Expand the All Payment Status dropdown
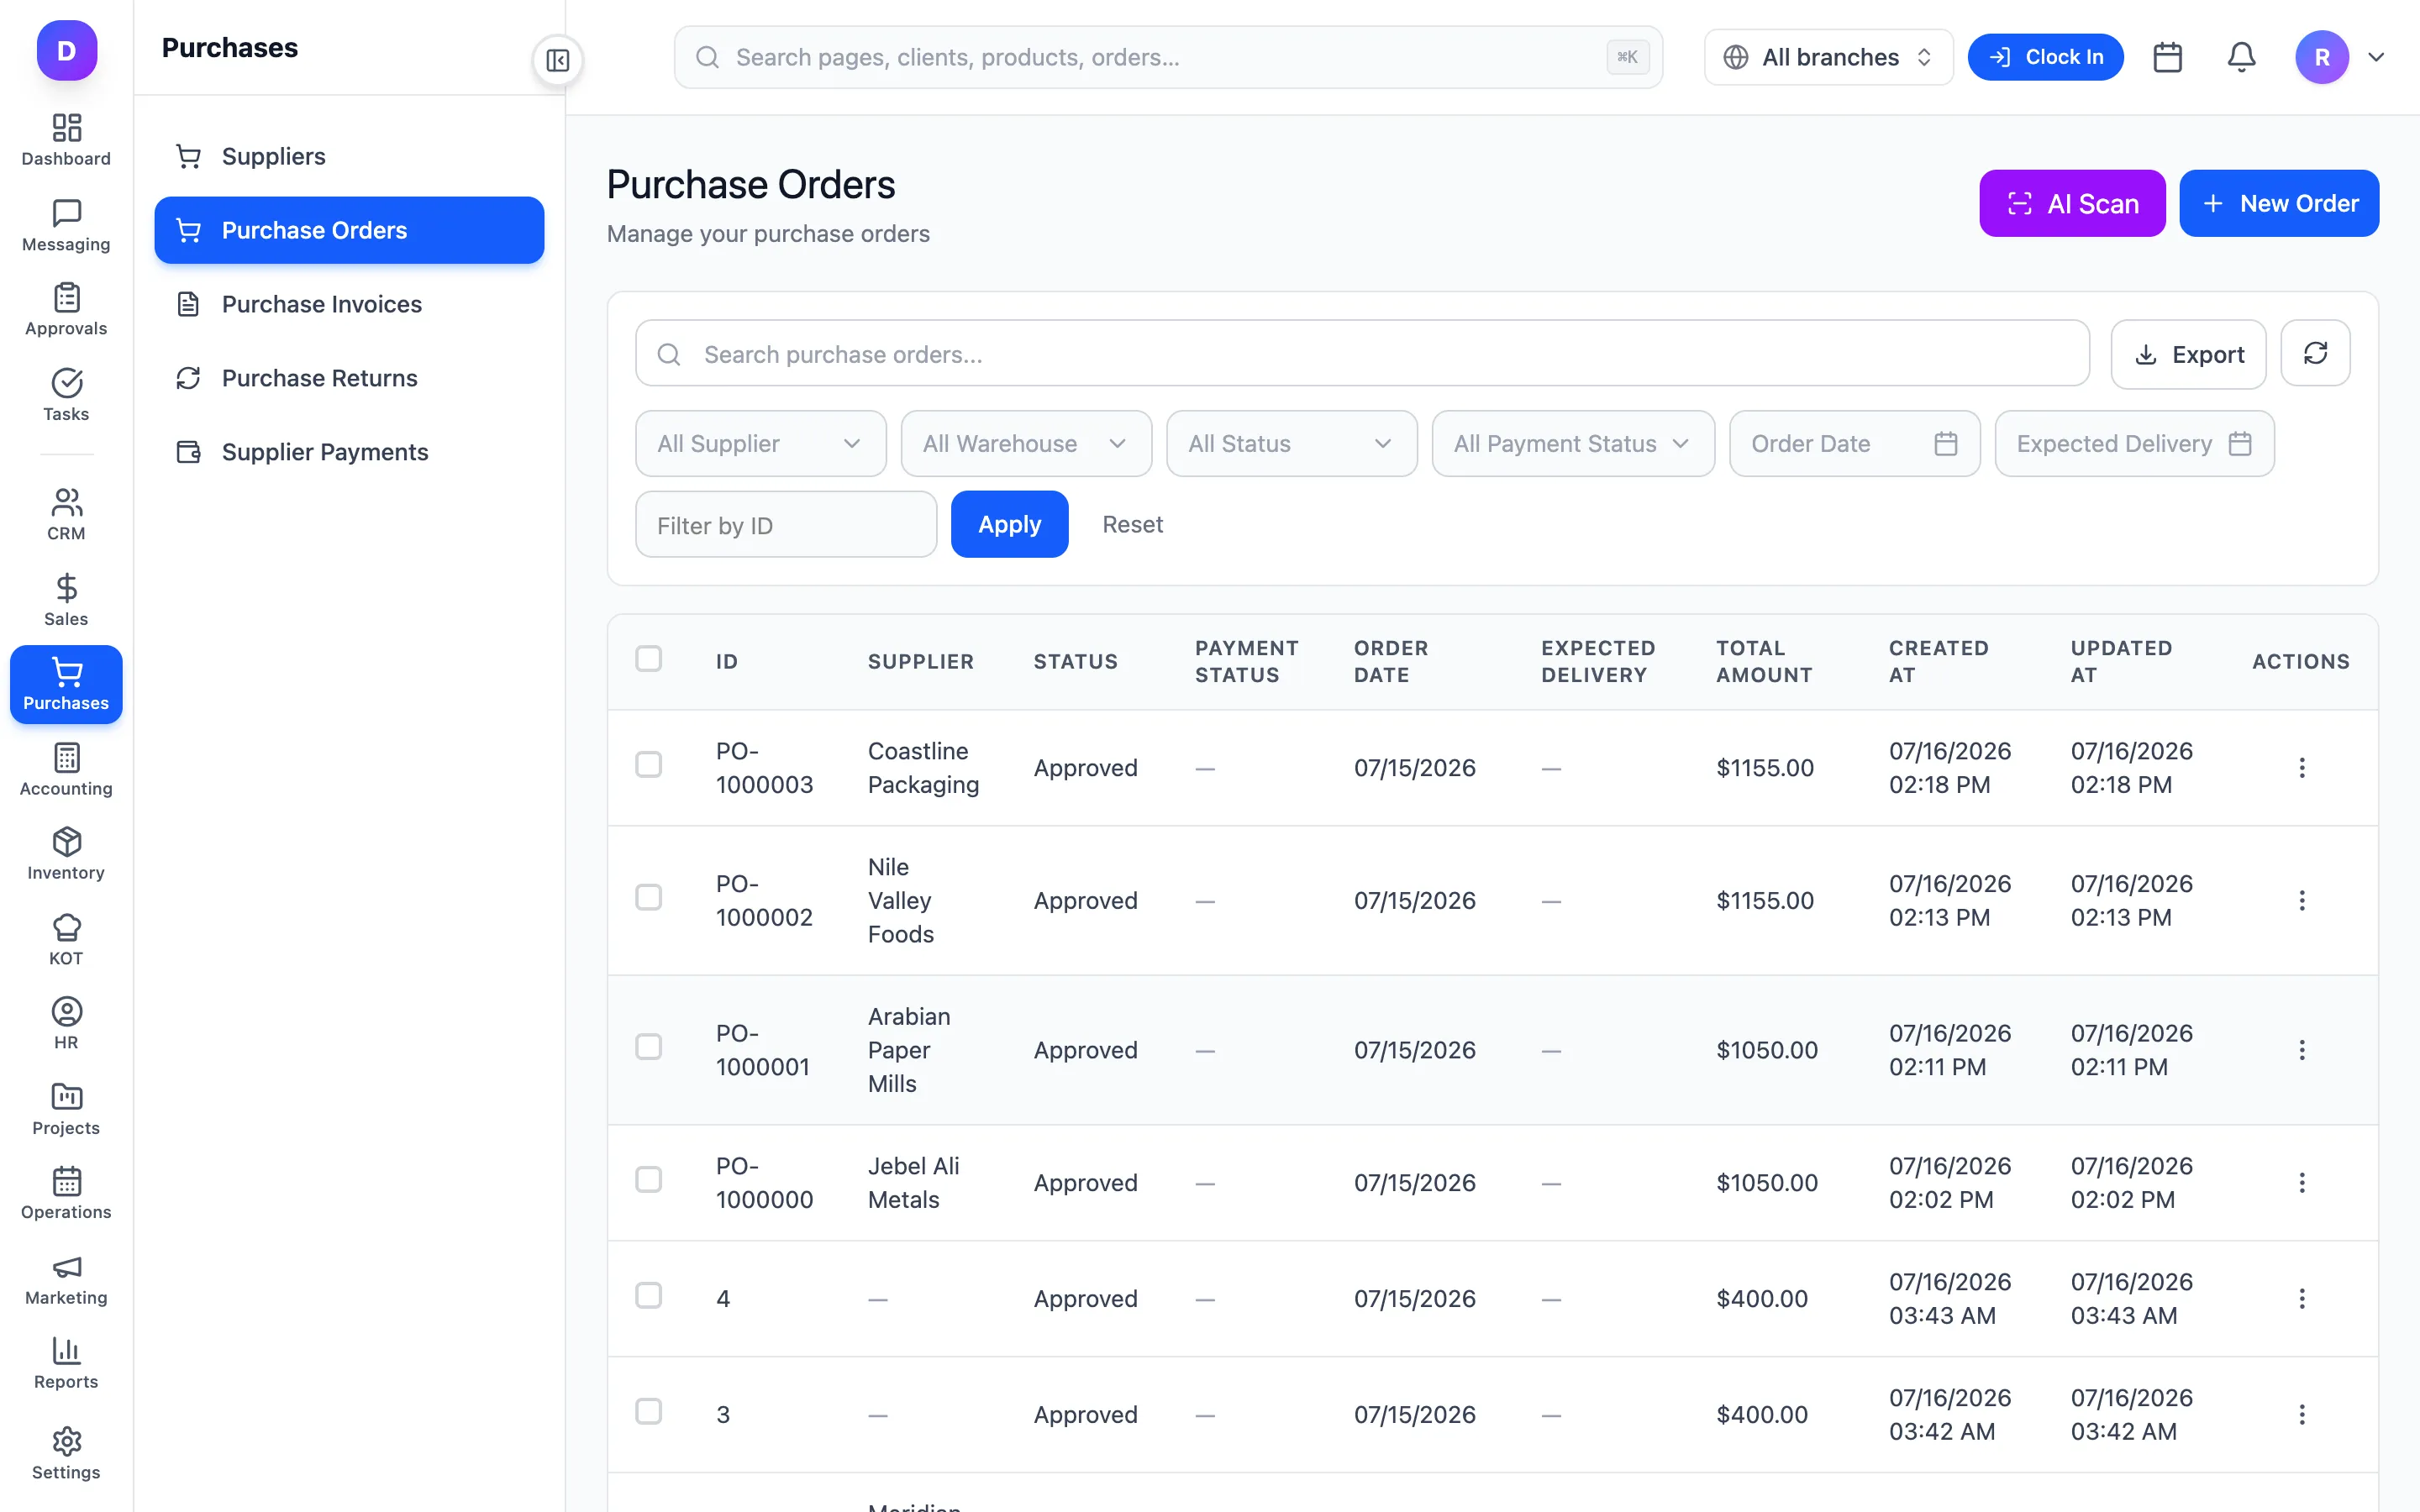Viewport: 2420px width, 1512px height. (x=1573, y=444)
